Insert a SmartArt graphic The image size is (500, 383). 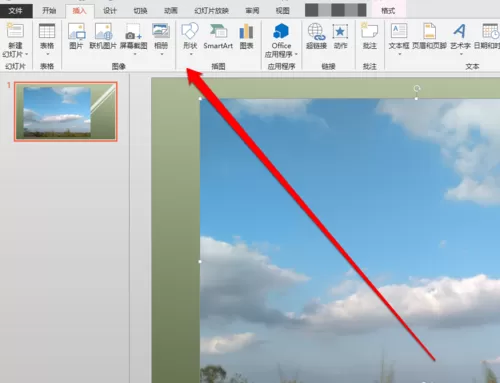tap(218, 36)
